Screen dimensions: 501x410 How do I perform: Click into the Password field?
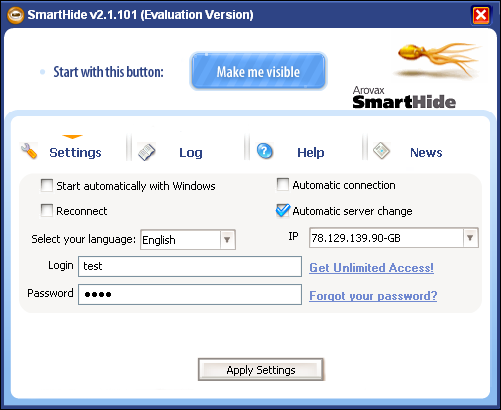click(x=190, y=294)
